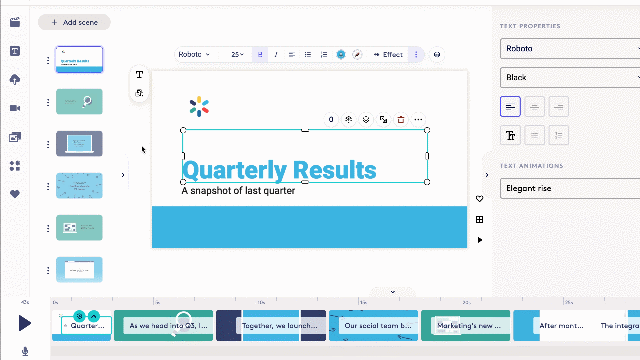Open the Roboto font dropdown in toolbar
This screenshot has height=360, width=640.
(194, 54)
